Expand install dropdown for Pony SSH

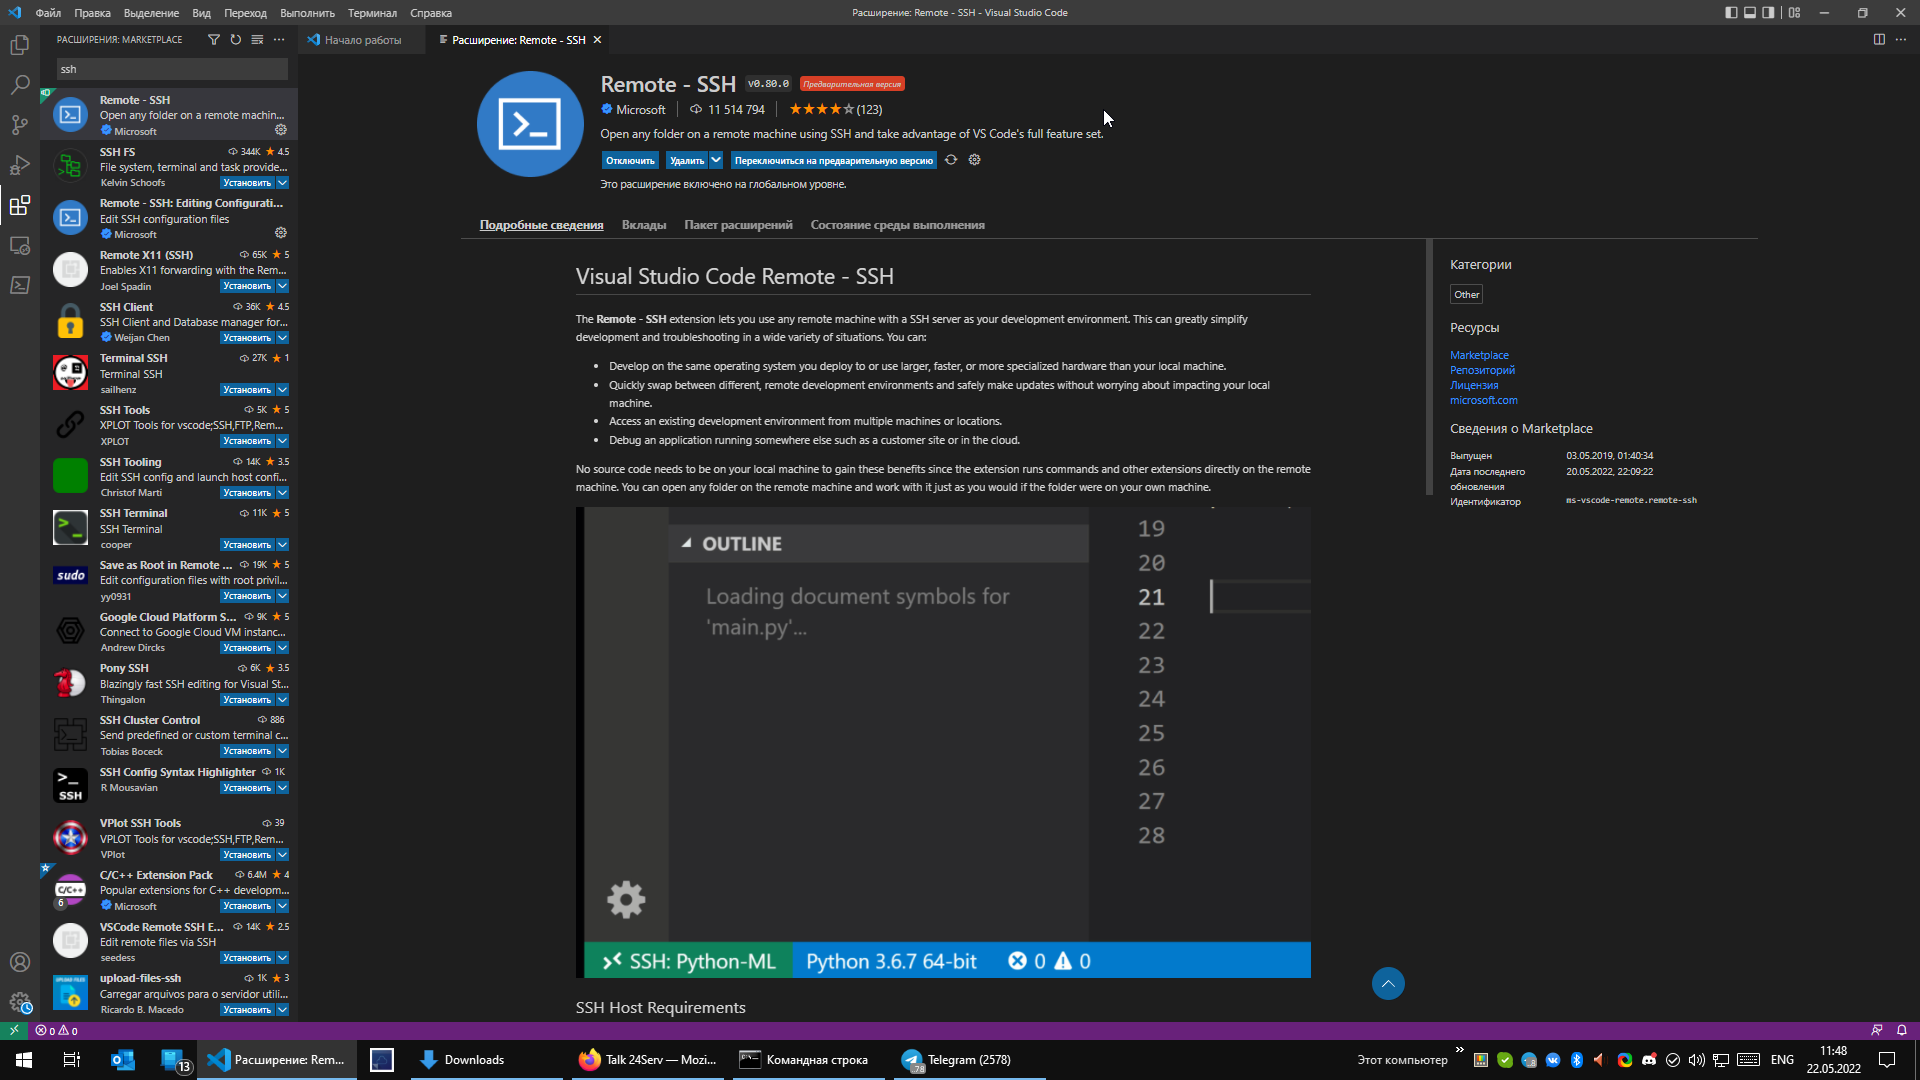pyautogui.click(x=283, y=700)
